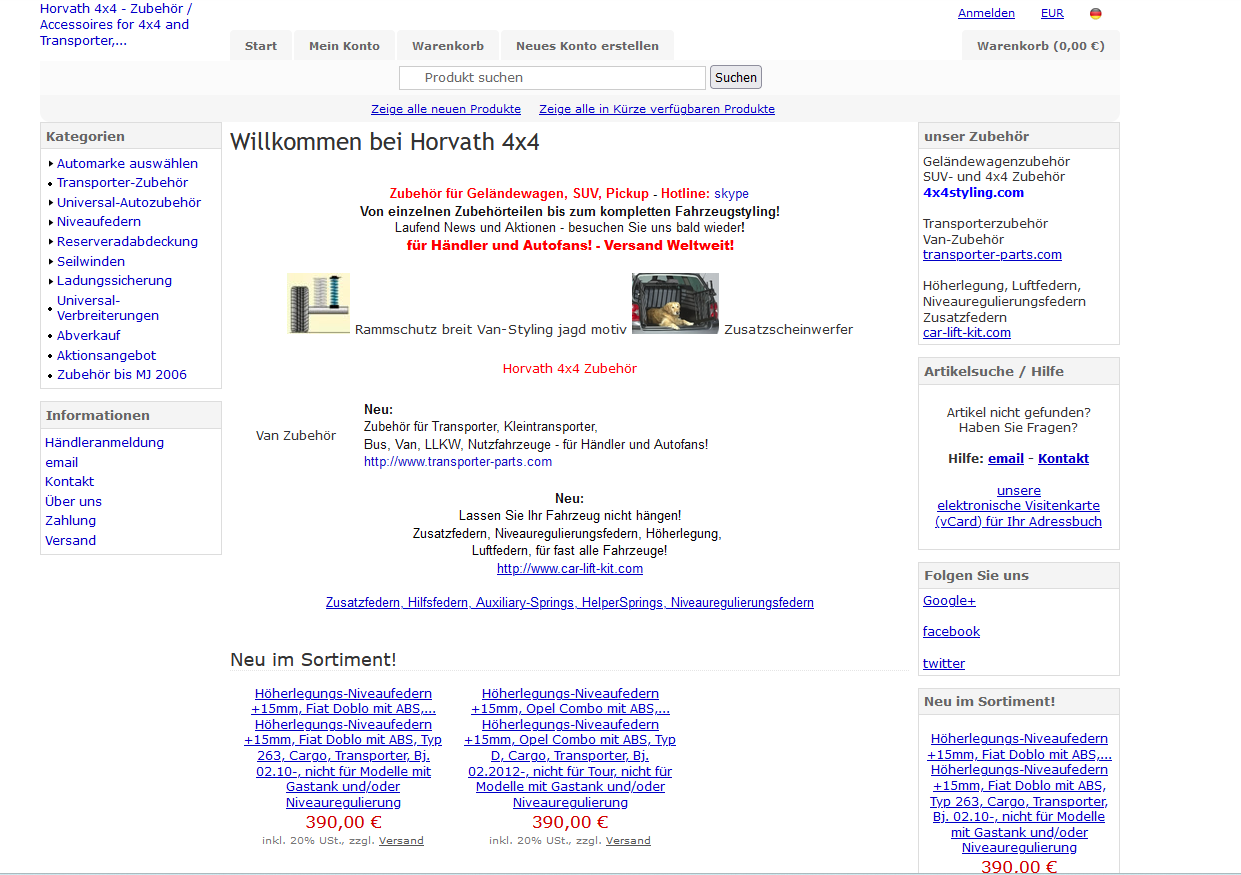Open the transporter-parts.com link in unser Zubehör
The width and height of the screenshot is (1241, 875).
(x=992, y=255)
